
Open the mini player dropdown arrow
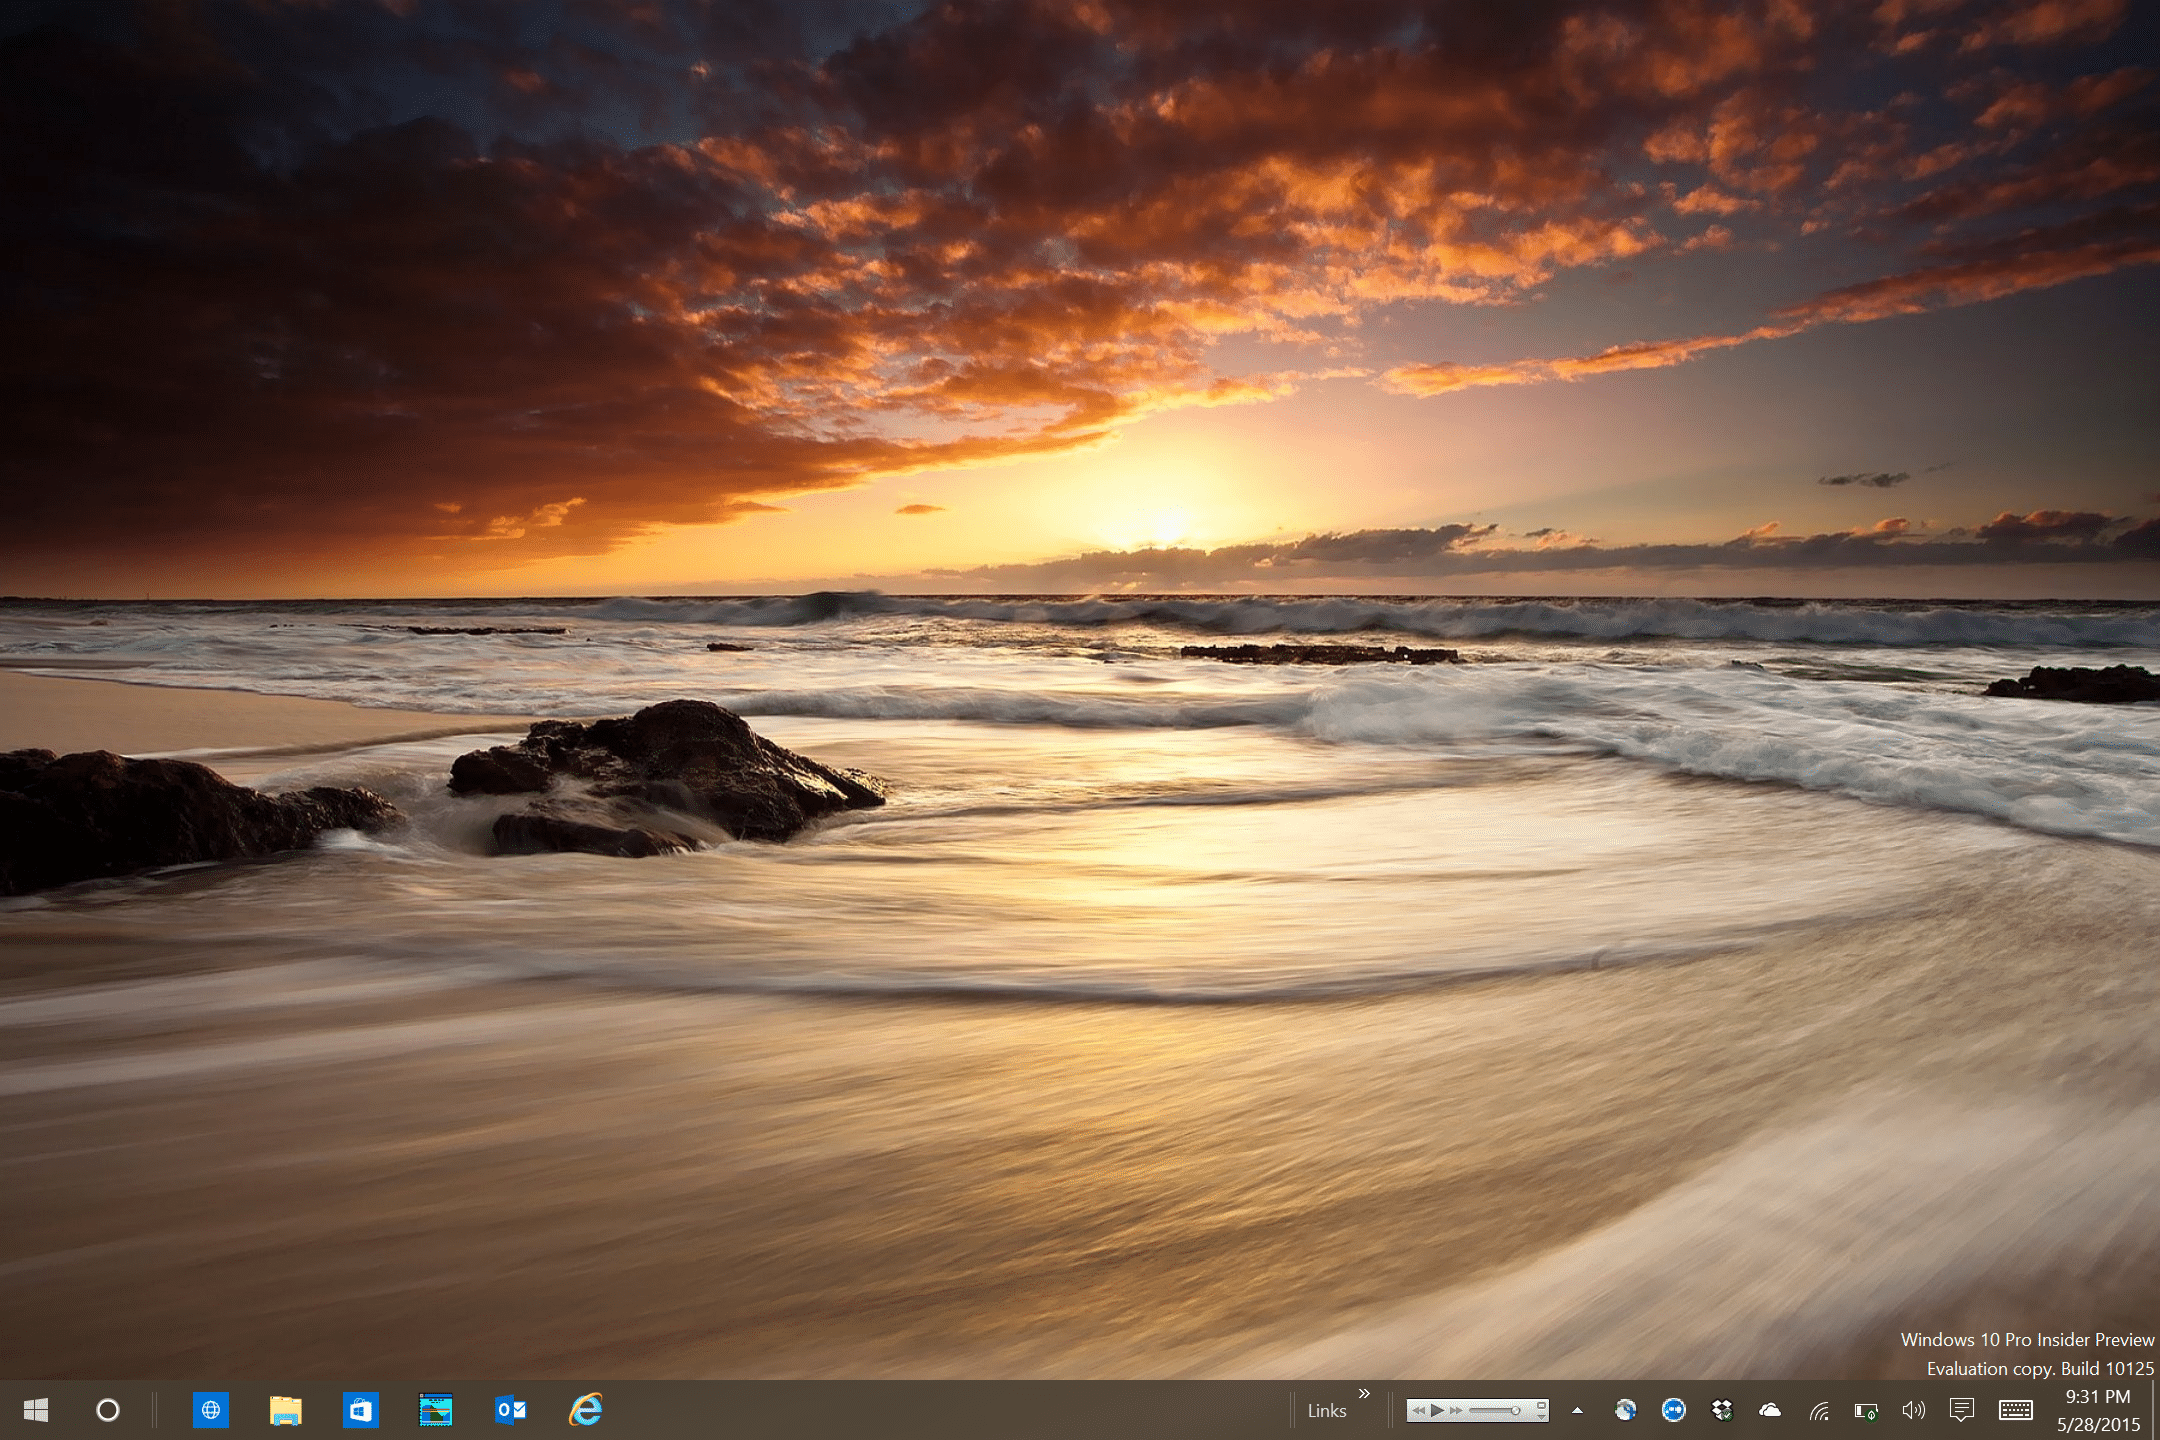[x=1541, y=1418]
